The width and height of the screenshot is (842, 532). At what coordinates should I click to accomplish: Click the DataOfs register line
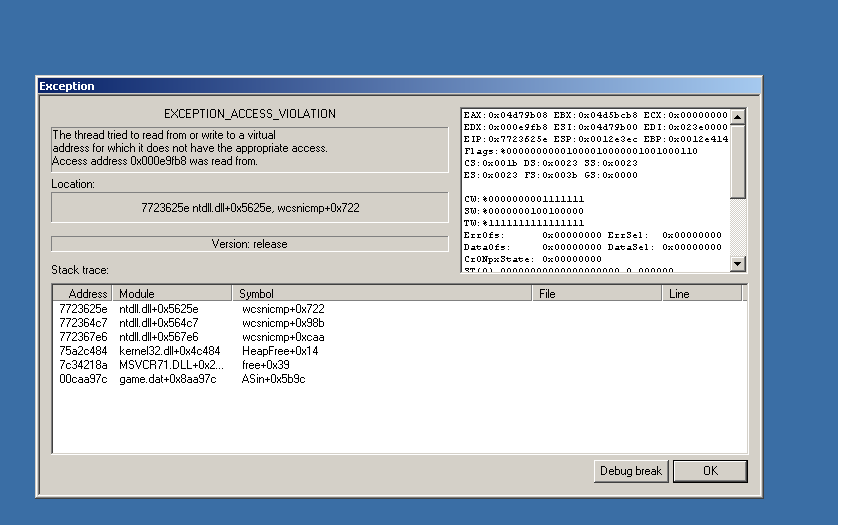point(593,247)
